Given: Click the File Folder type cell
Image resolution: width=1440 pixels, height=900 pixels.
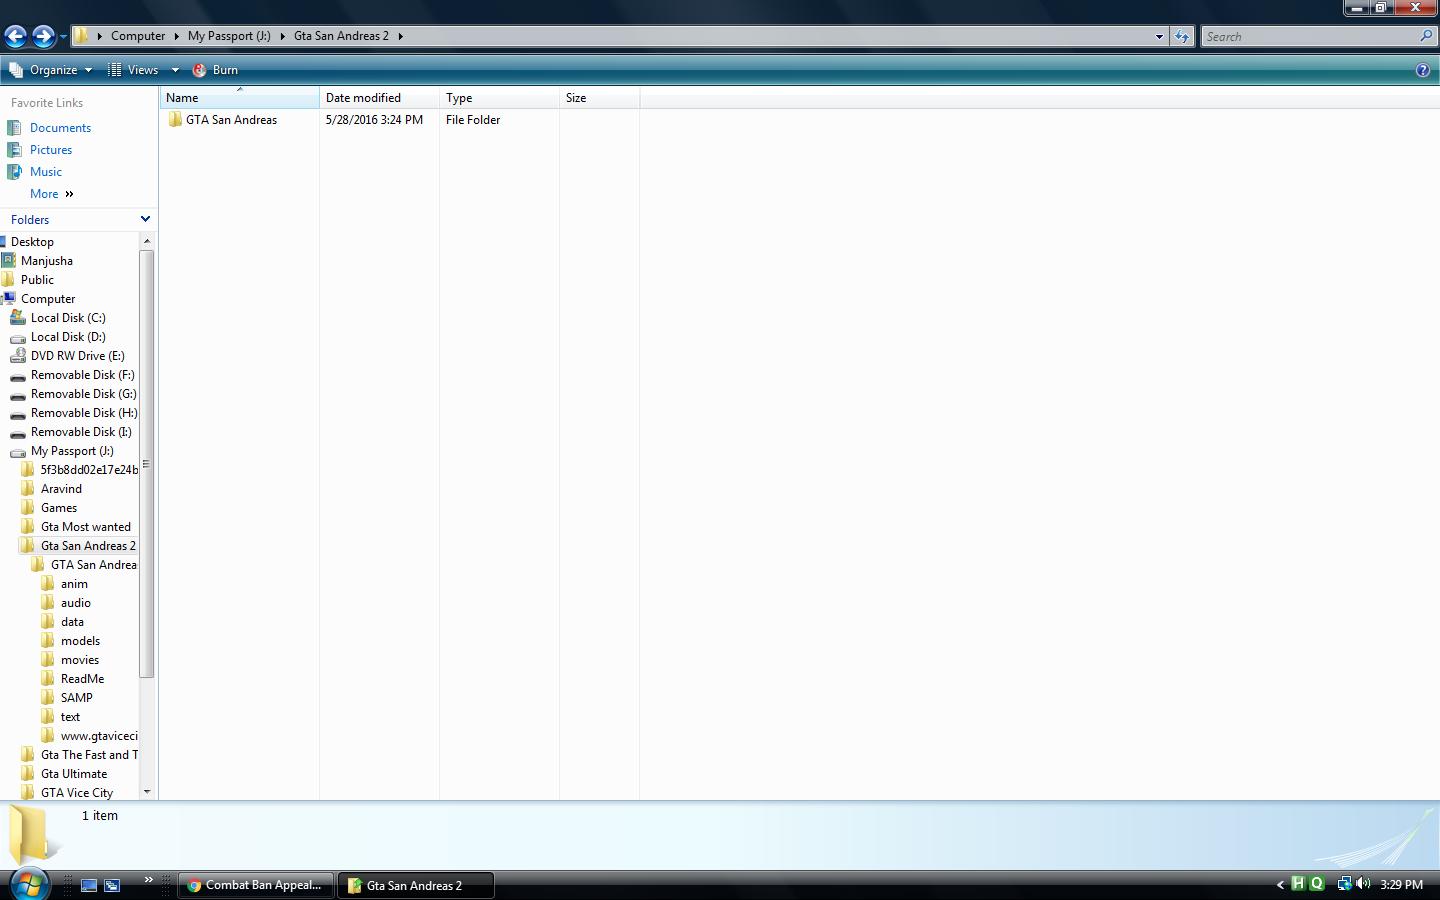Looking at the screenshot, I should coord(473,120).
